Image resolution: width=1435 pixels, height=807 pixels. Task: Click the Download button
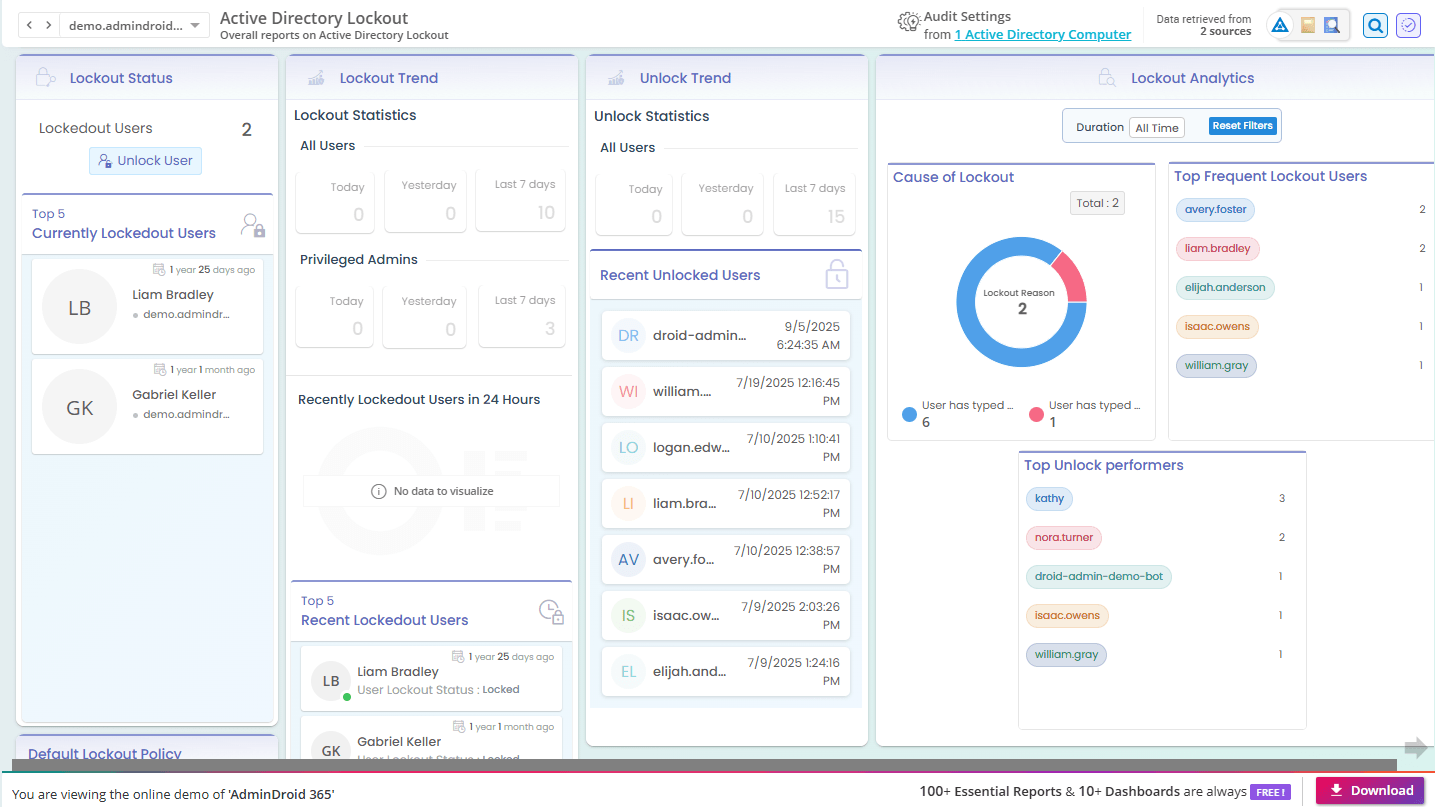tap(1370, 790)
